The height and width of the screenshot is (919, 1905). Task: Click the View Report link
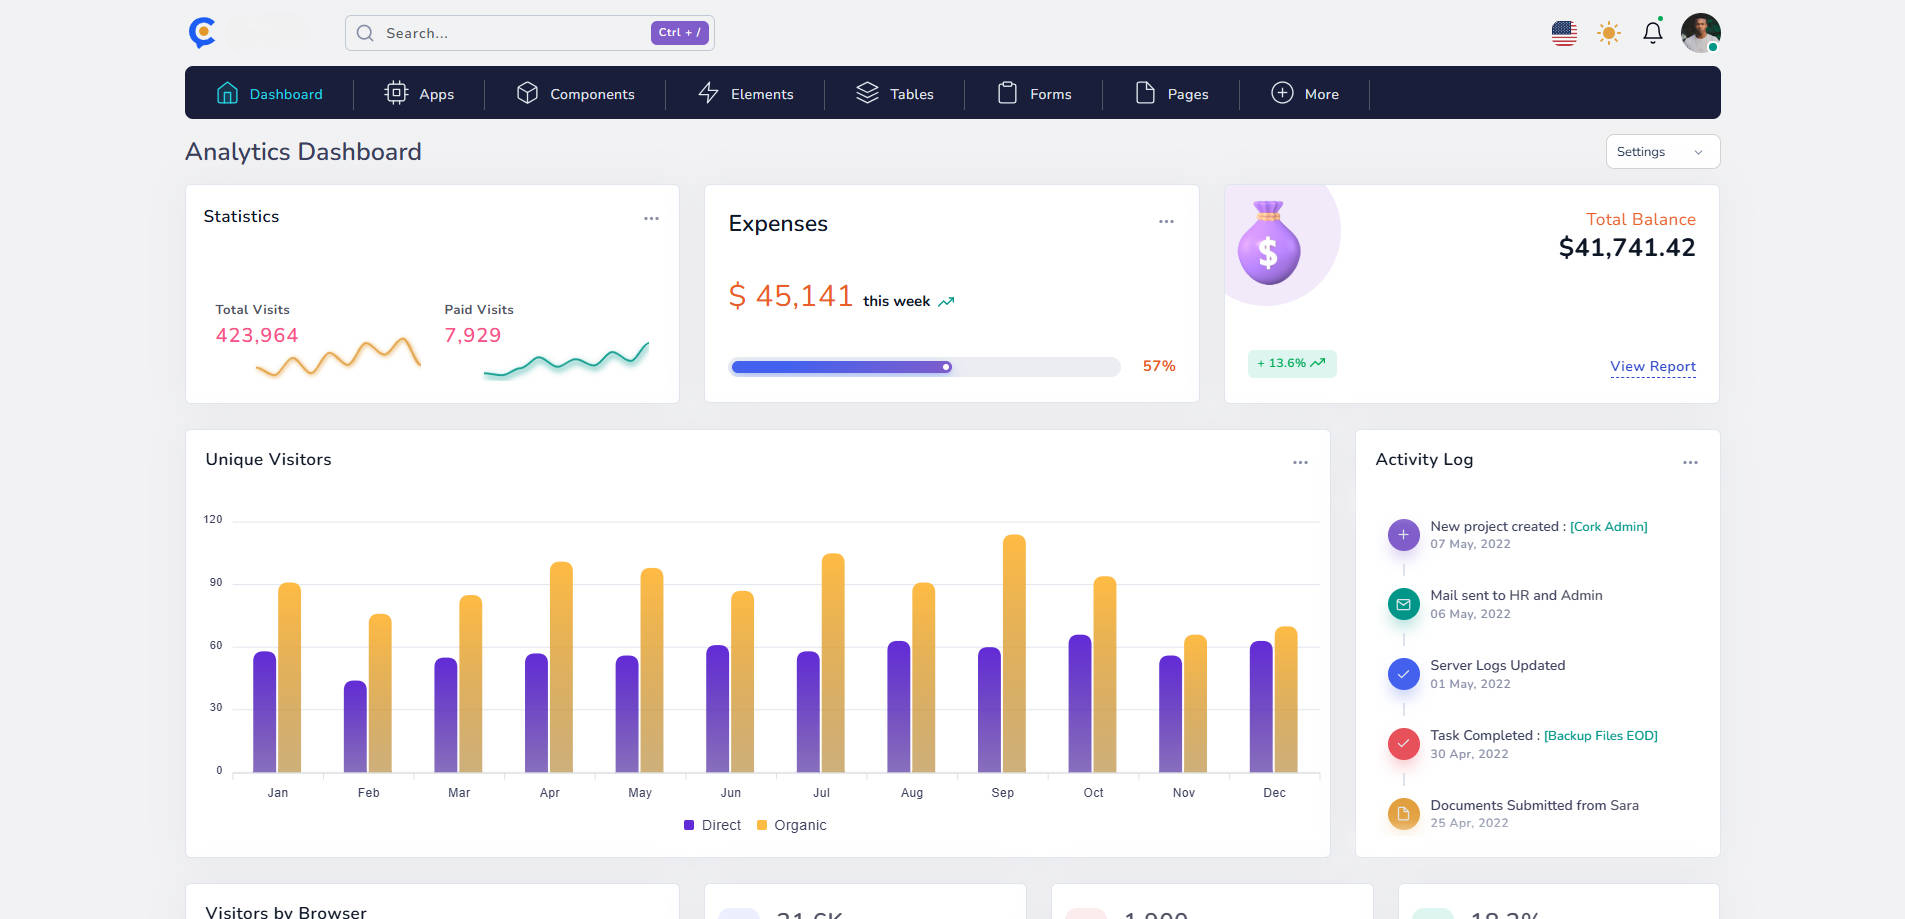tap(1652, 366)
